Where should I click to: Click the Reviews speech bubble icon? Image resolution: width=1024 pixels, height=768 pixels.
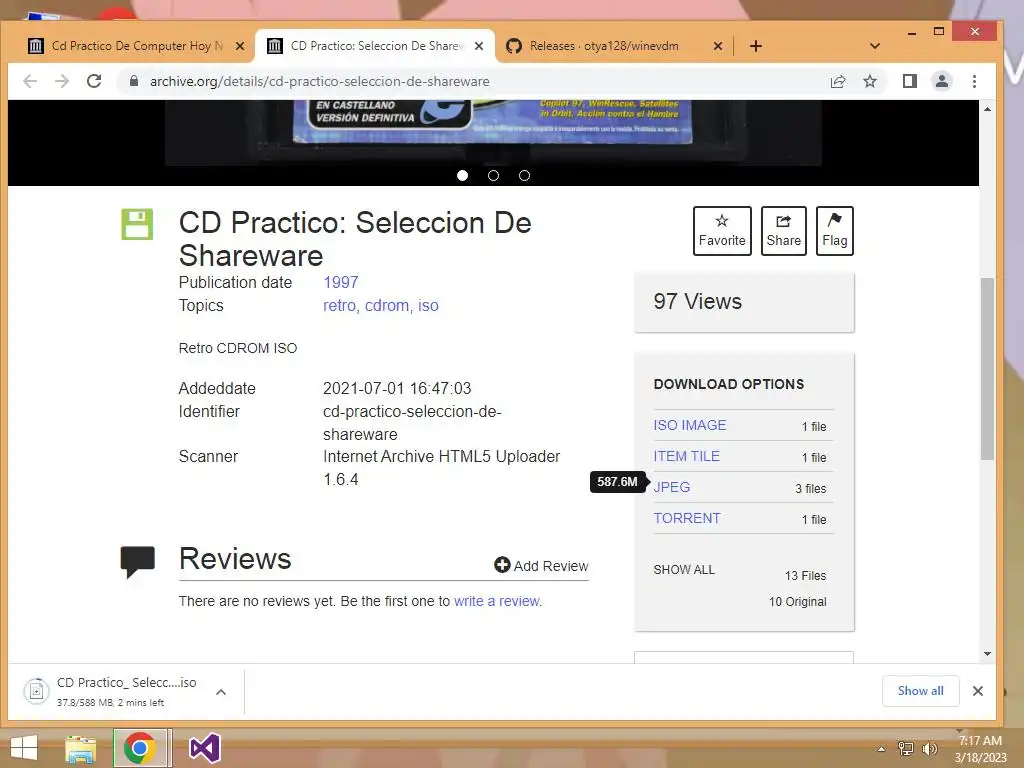137,562
